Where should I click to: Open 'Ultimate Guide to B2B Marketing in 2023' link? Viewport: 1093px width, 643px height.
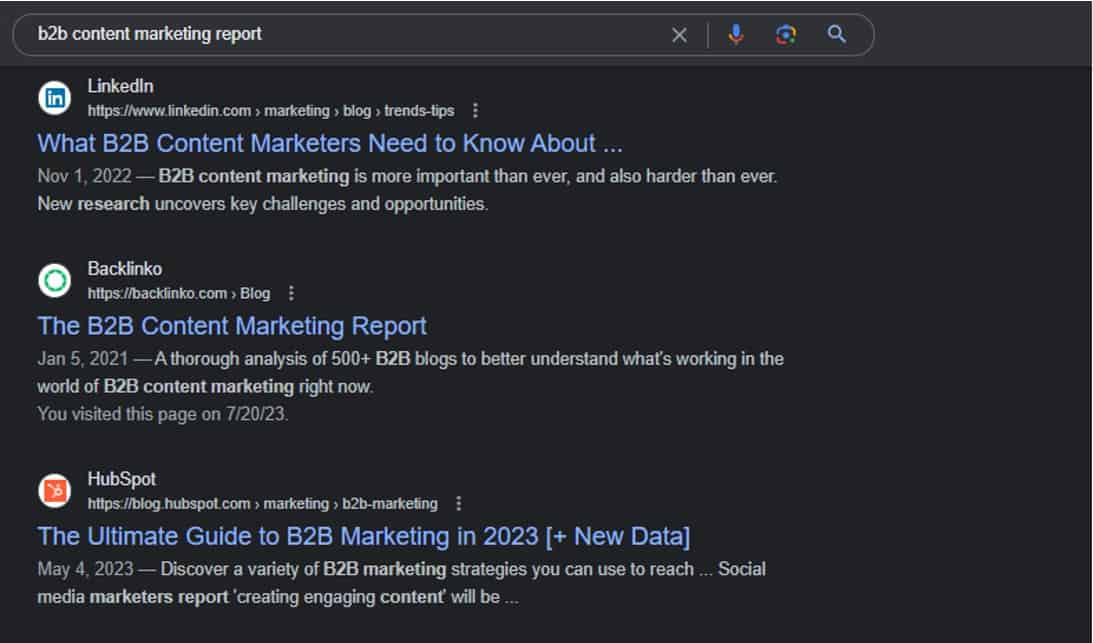(364, 536)
